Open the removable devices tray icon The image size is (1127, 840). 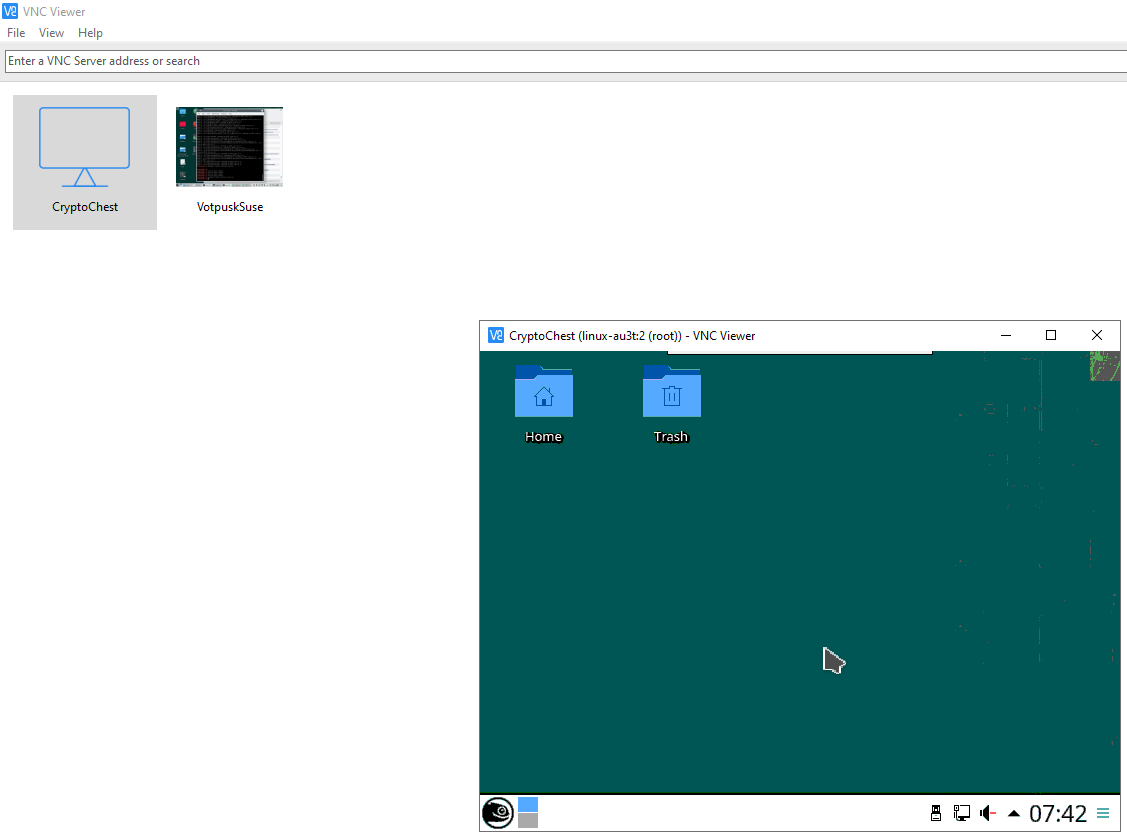pos(936,813)
